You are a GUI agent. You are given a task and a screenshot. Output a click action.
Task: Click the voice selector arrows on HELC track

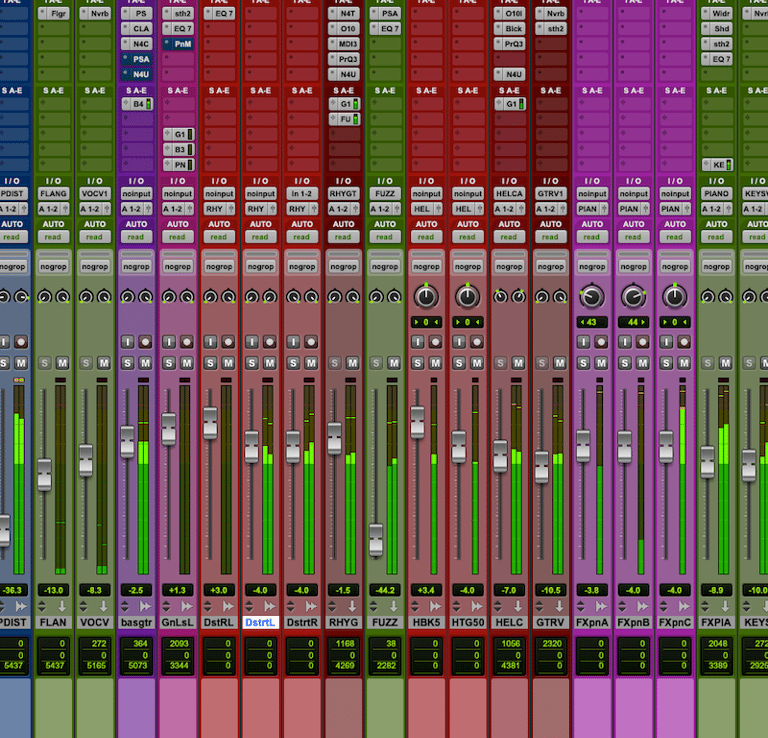498,607
